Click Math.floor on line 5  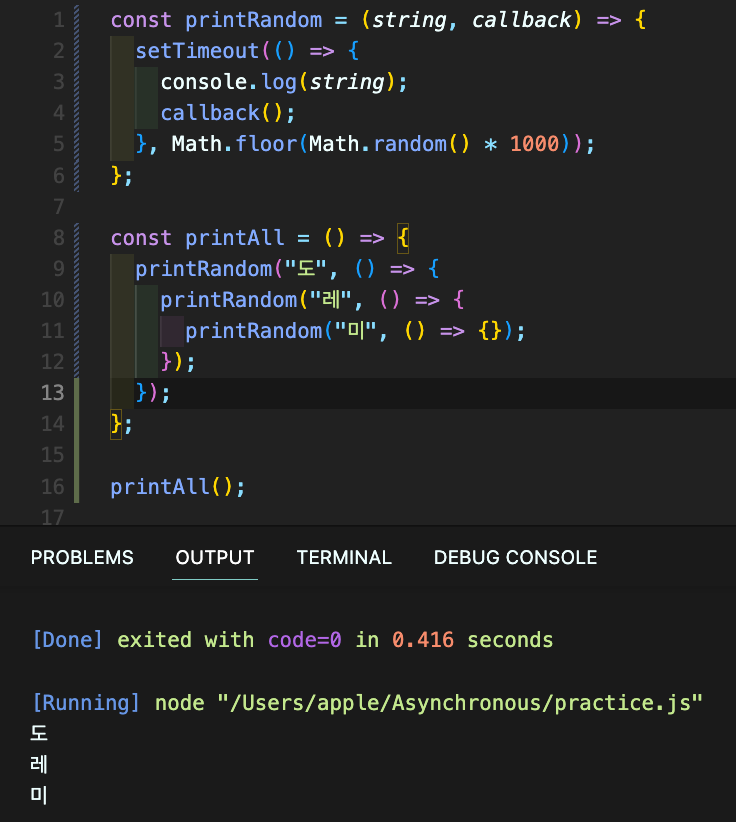point(234,144)
